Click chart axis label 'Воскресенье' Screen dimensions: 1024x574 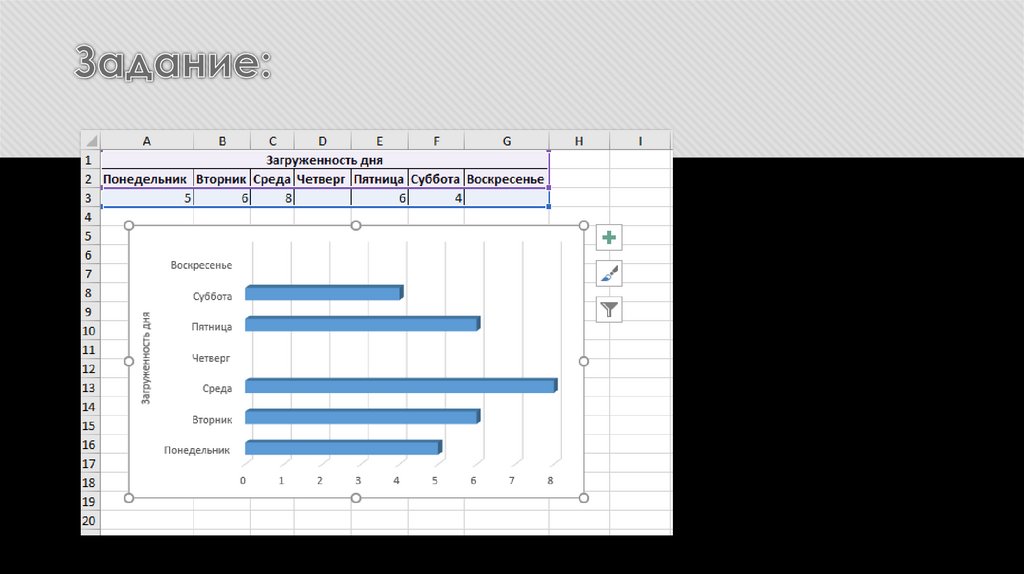201,265
